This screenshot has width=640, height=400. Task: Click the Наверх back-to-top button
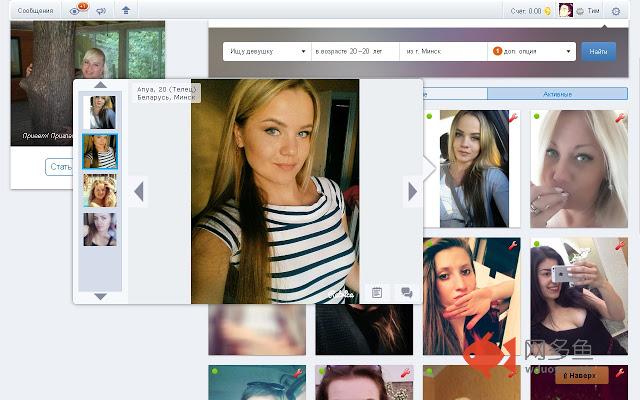(581, 376)
